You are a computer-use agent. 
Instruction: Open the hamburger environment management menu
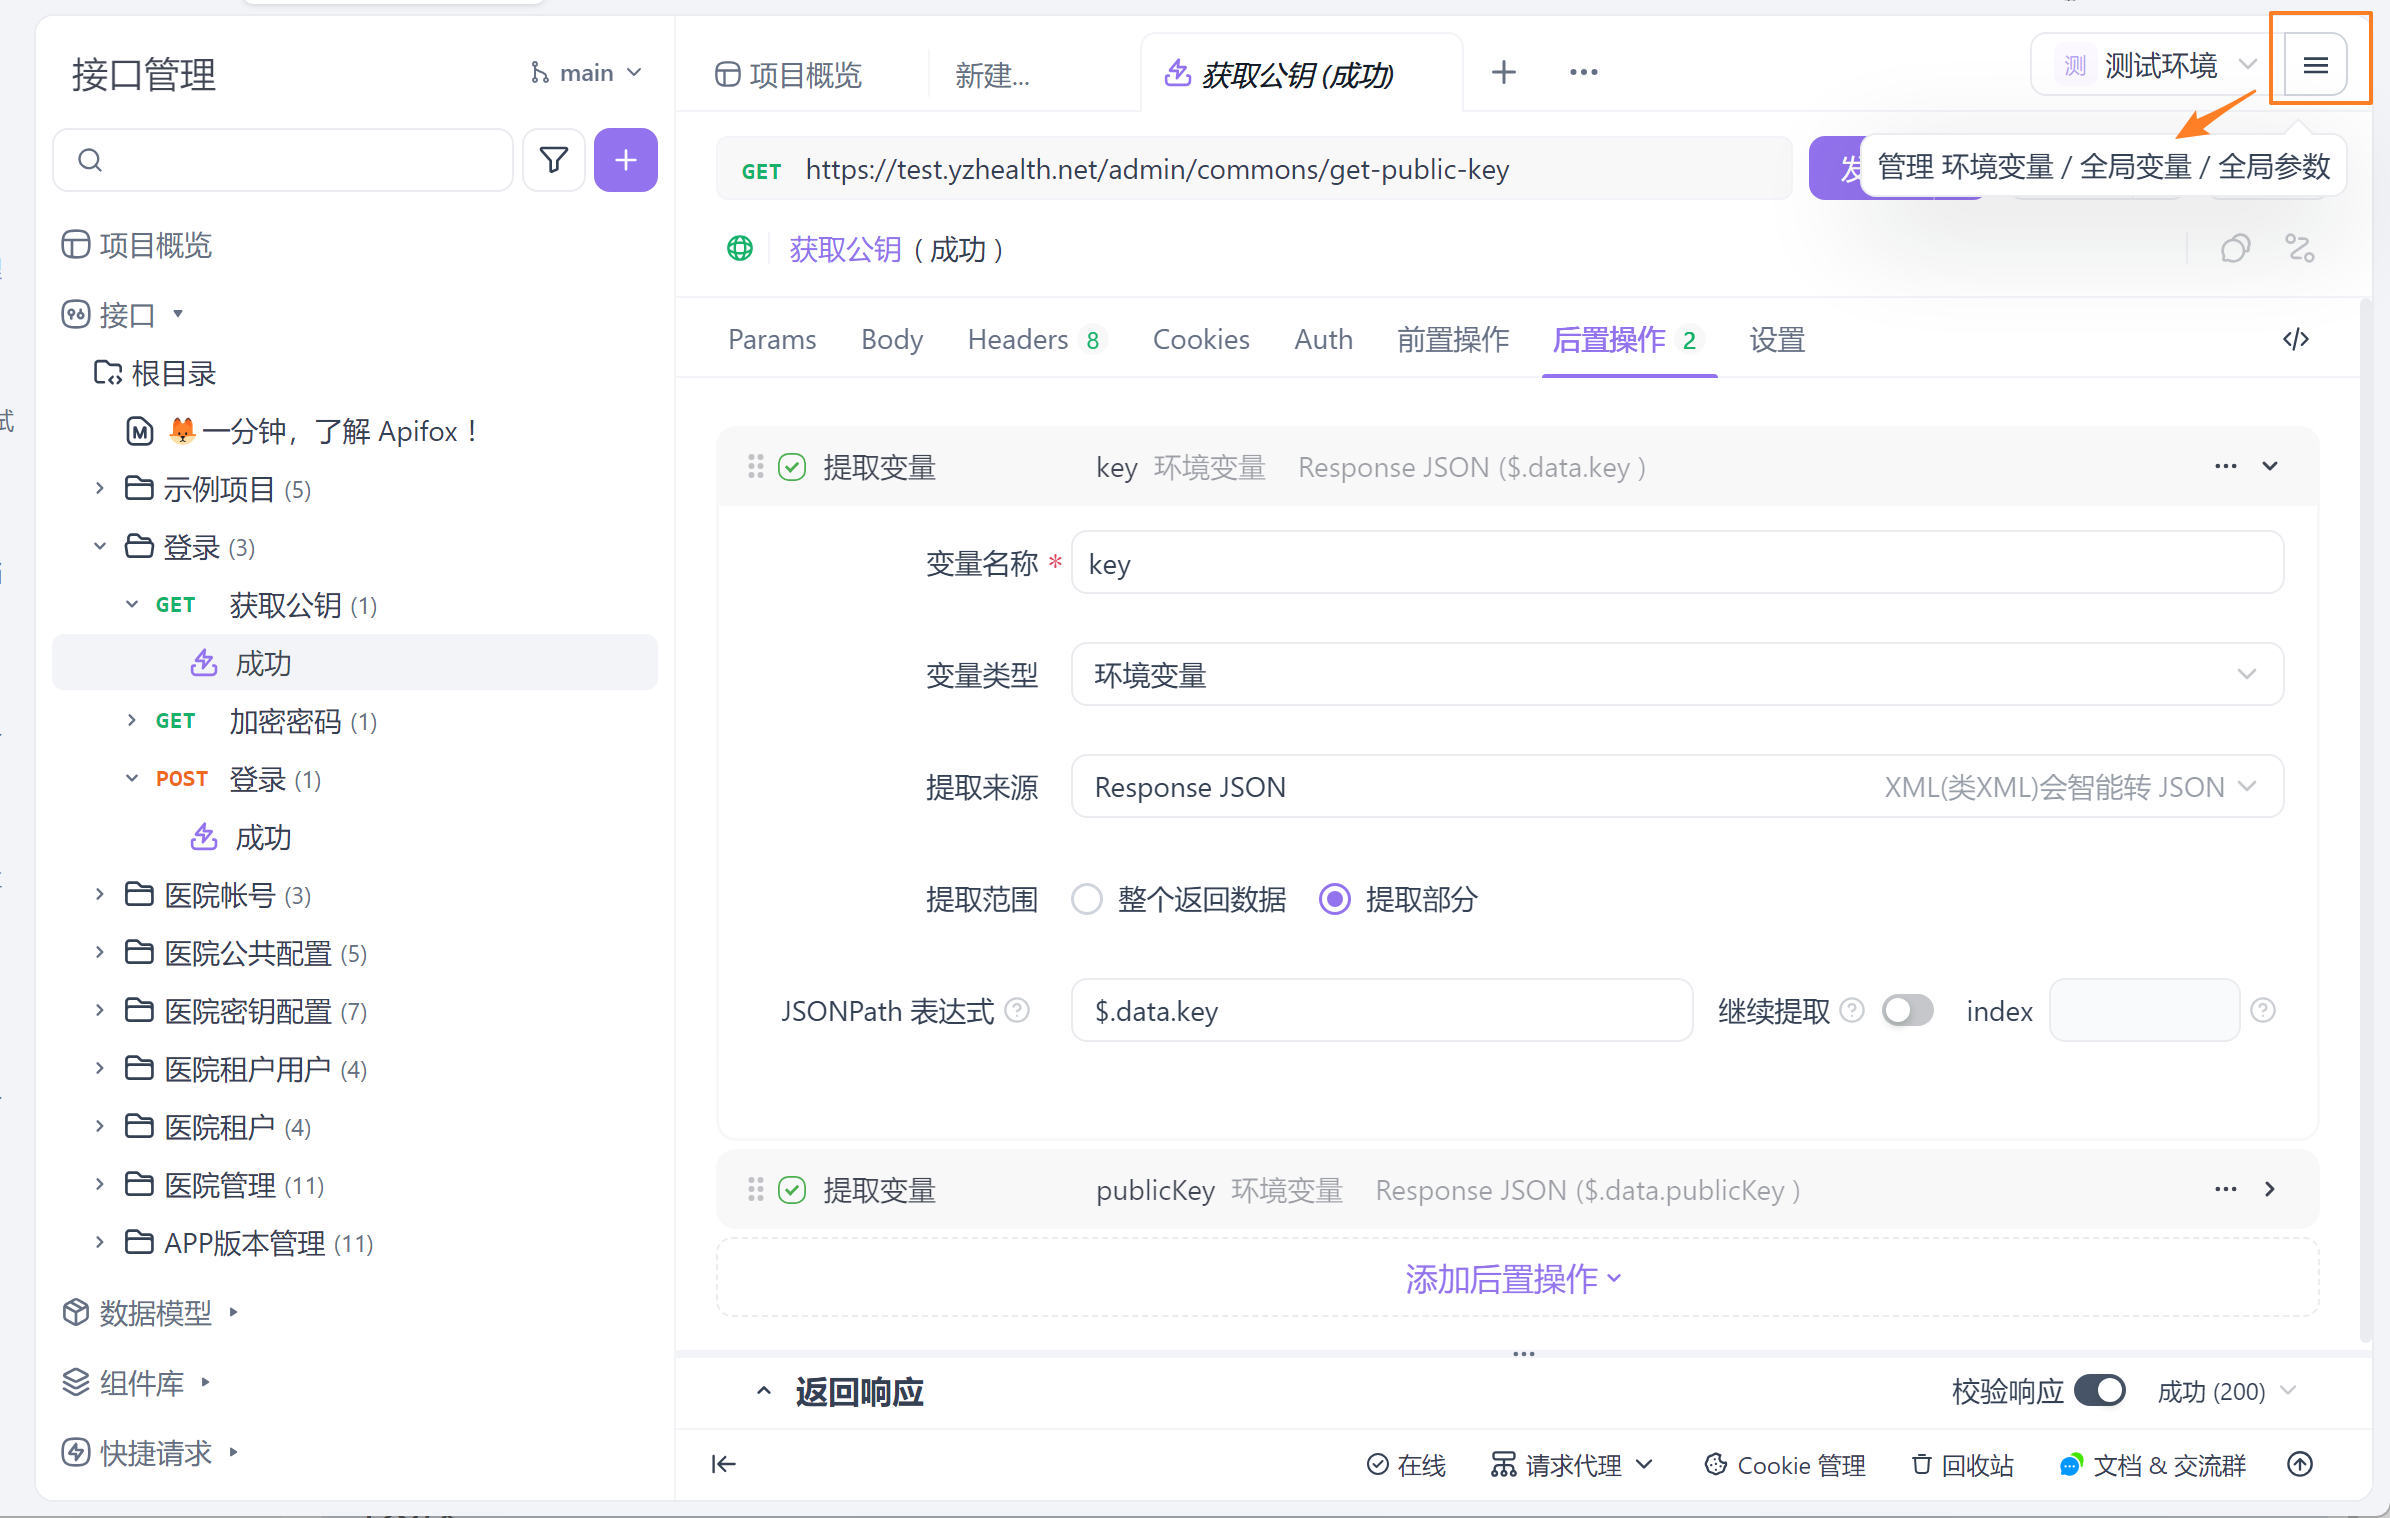[2315, 66]
